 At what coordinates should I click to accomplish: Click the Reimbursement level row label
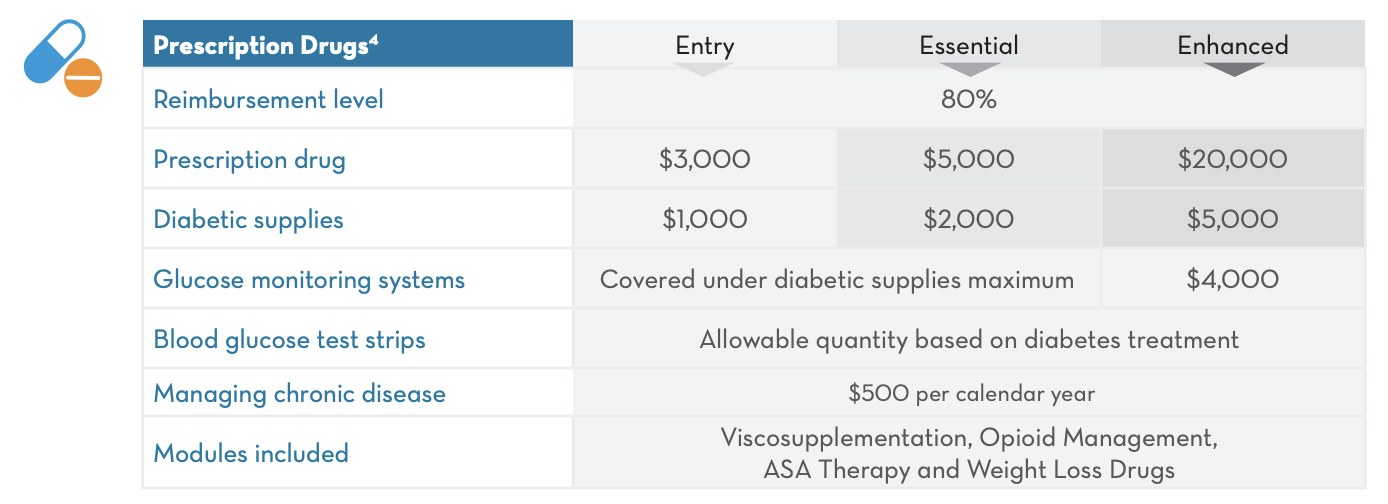tap(268, 99)
